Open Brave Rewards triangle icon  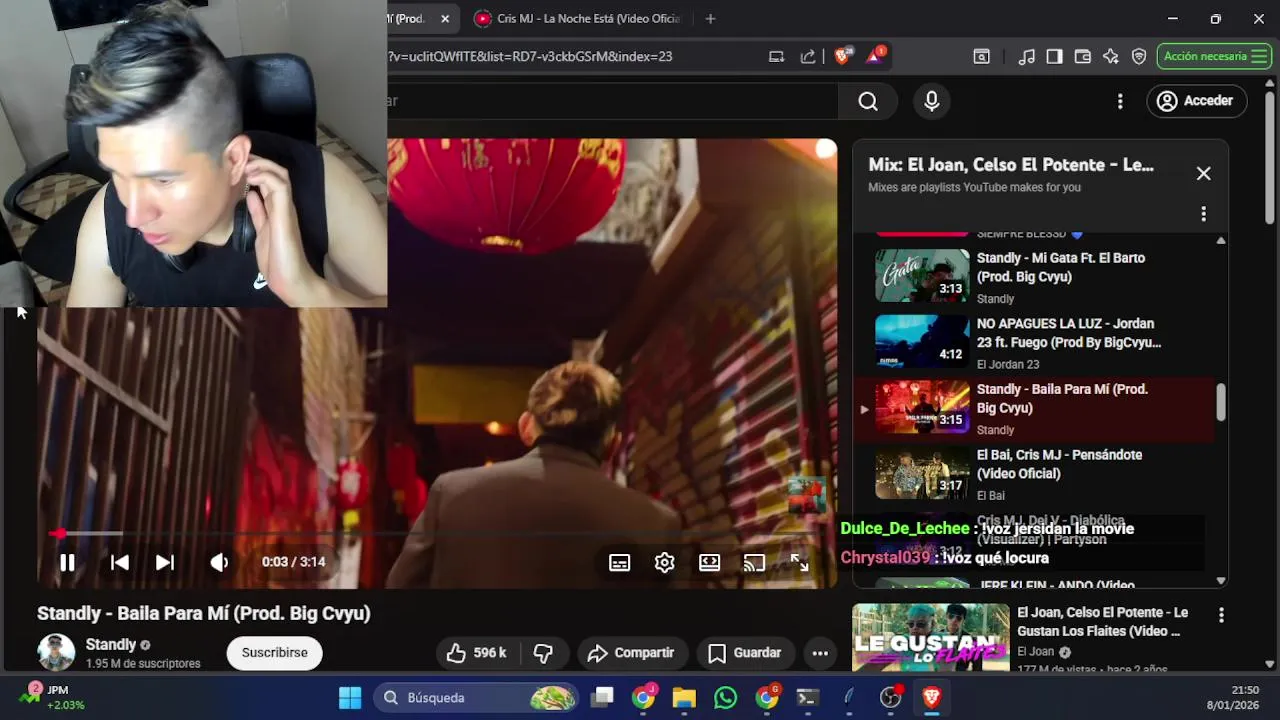(x=875, y=56)
